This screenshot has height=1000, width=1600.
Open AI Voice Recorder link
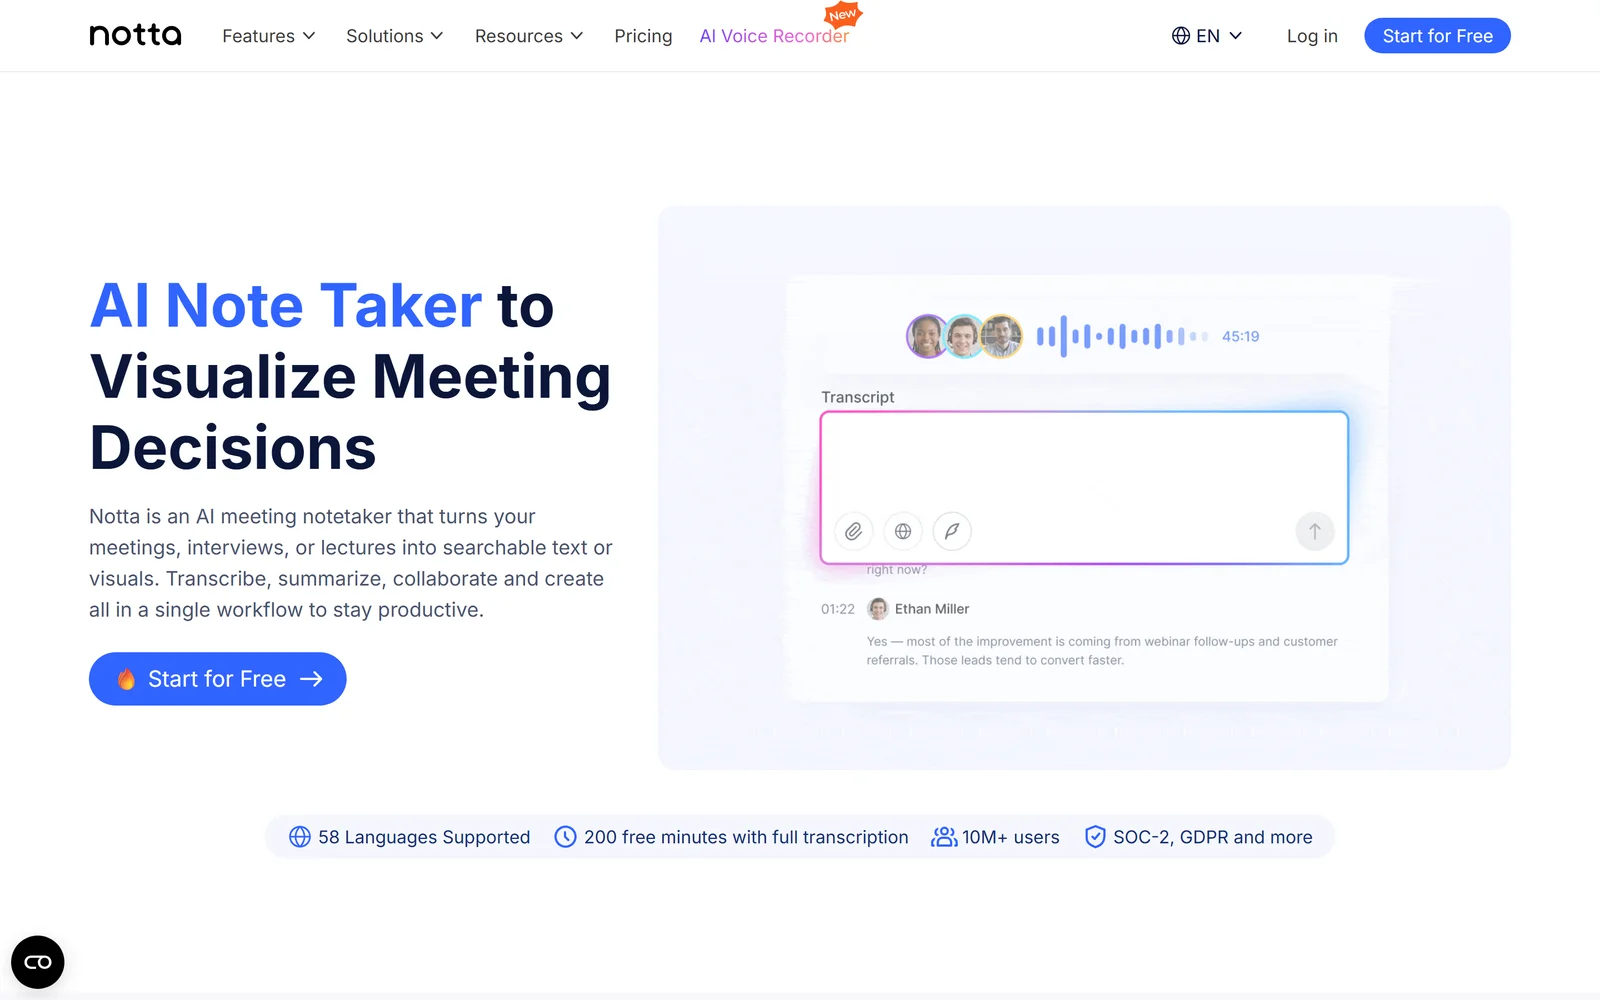point(774,36)
